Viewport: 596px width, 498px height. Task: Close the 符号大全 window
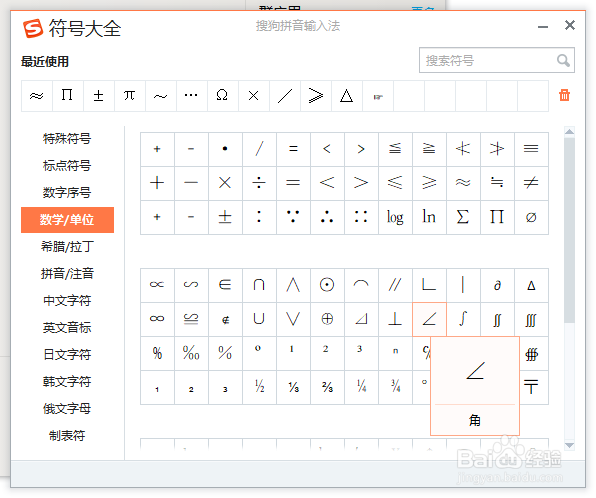[x=570, y=25]
